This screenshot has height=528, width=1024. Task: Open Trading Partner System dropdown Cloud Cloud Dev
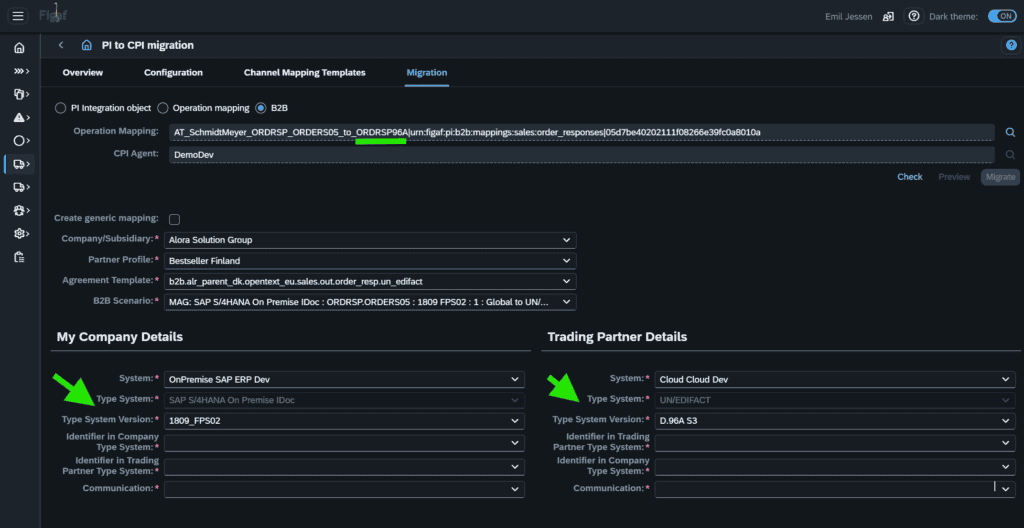(835, 379)
